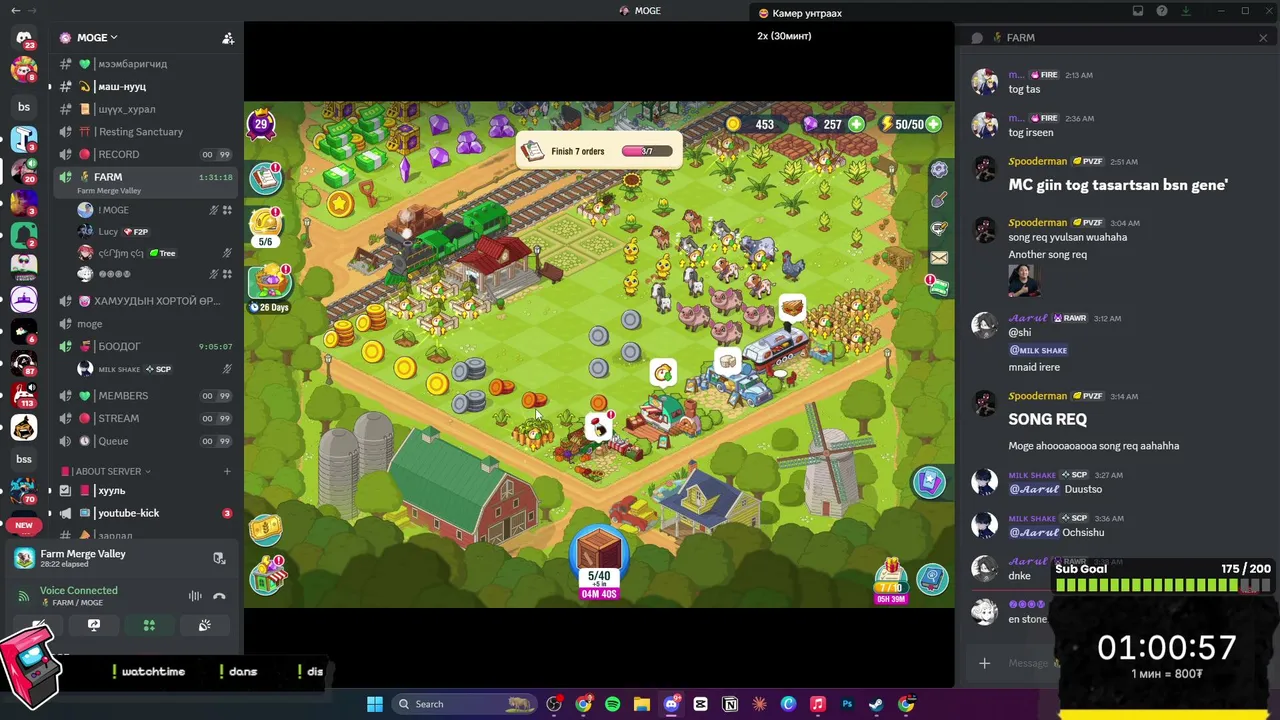Click the @MILK SHAKE mention in chat
The image size is (1280, 720).
point(1038,350)
